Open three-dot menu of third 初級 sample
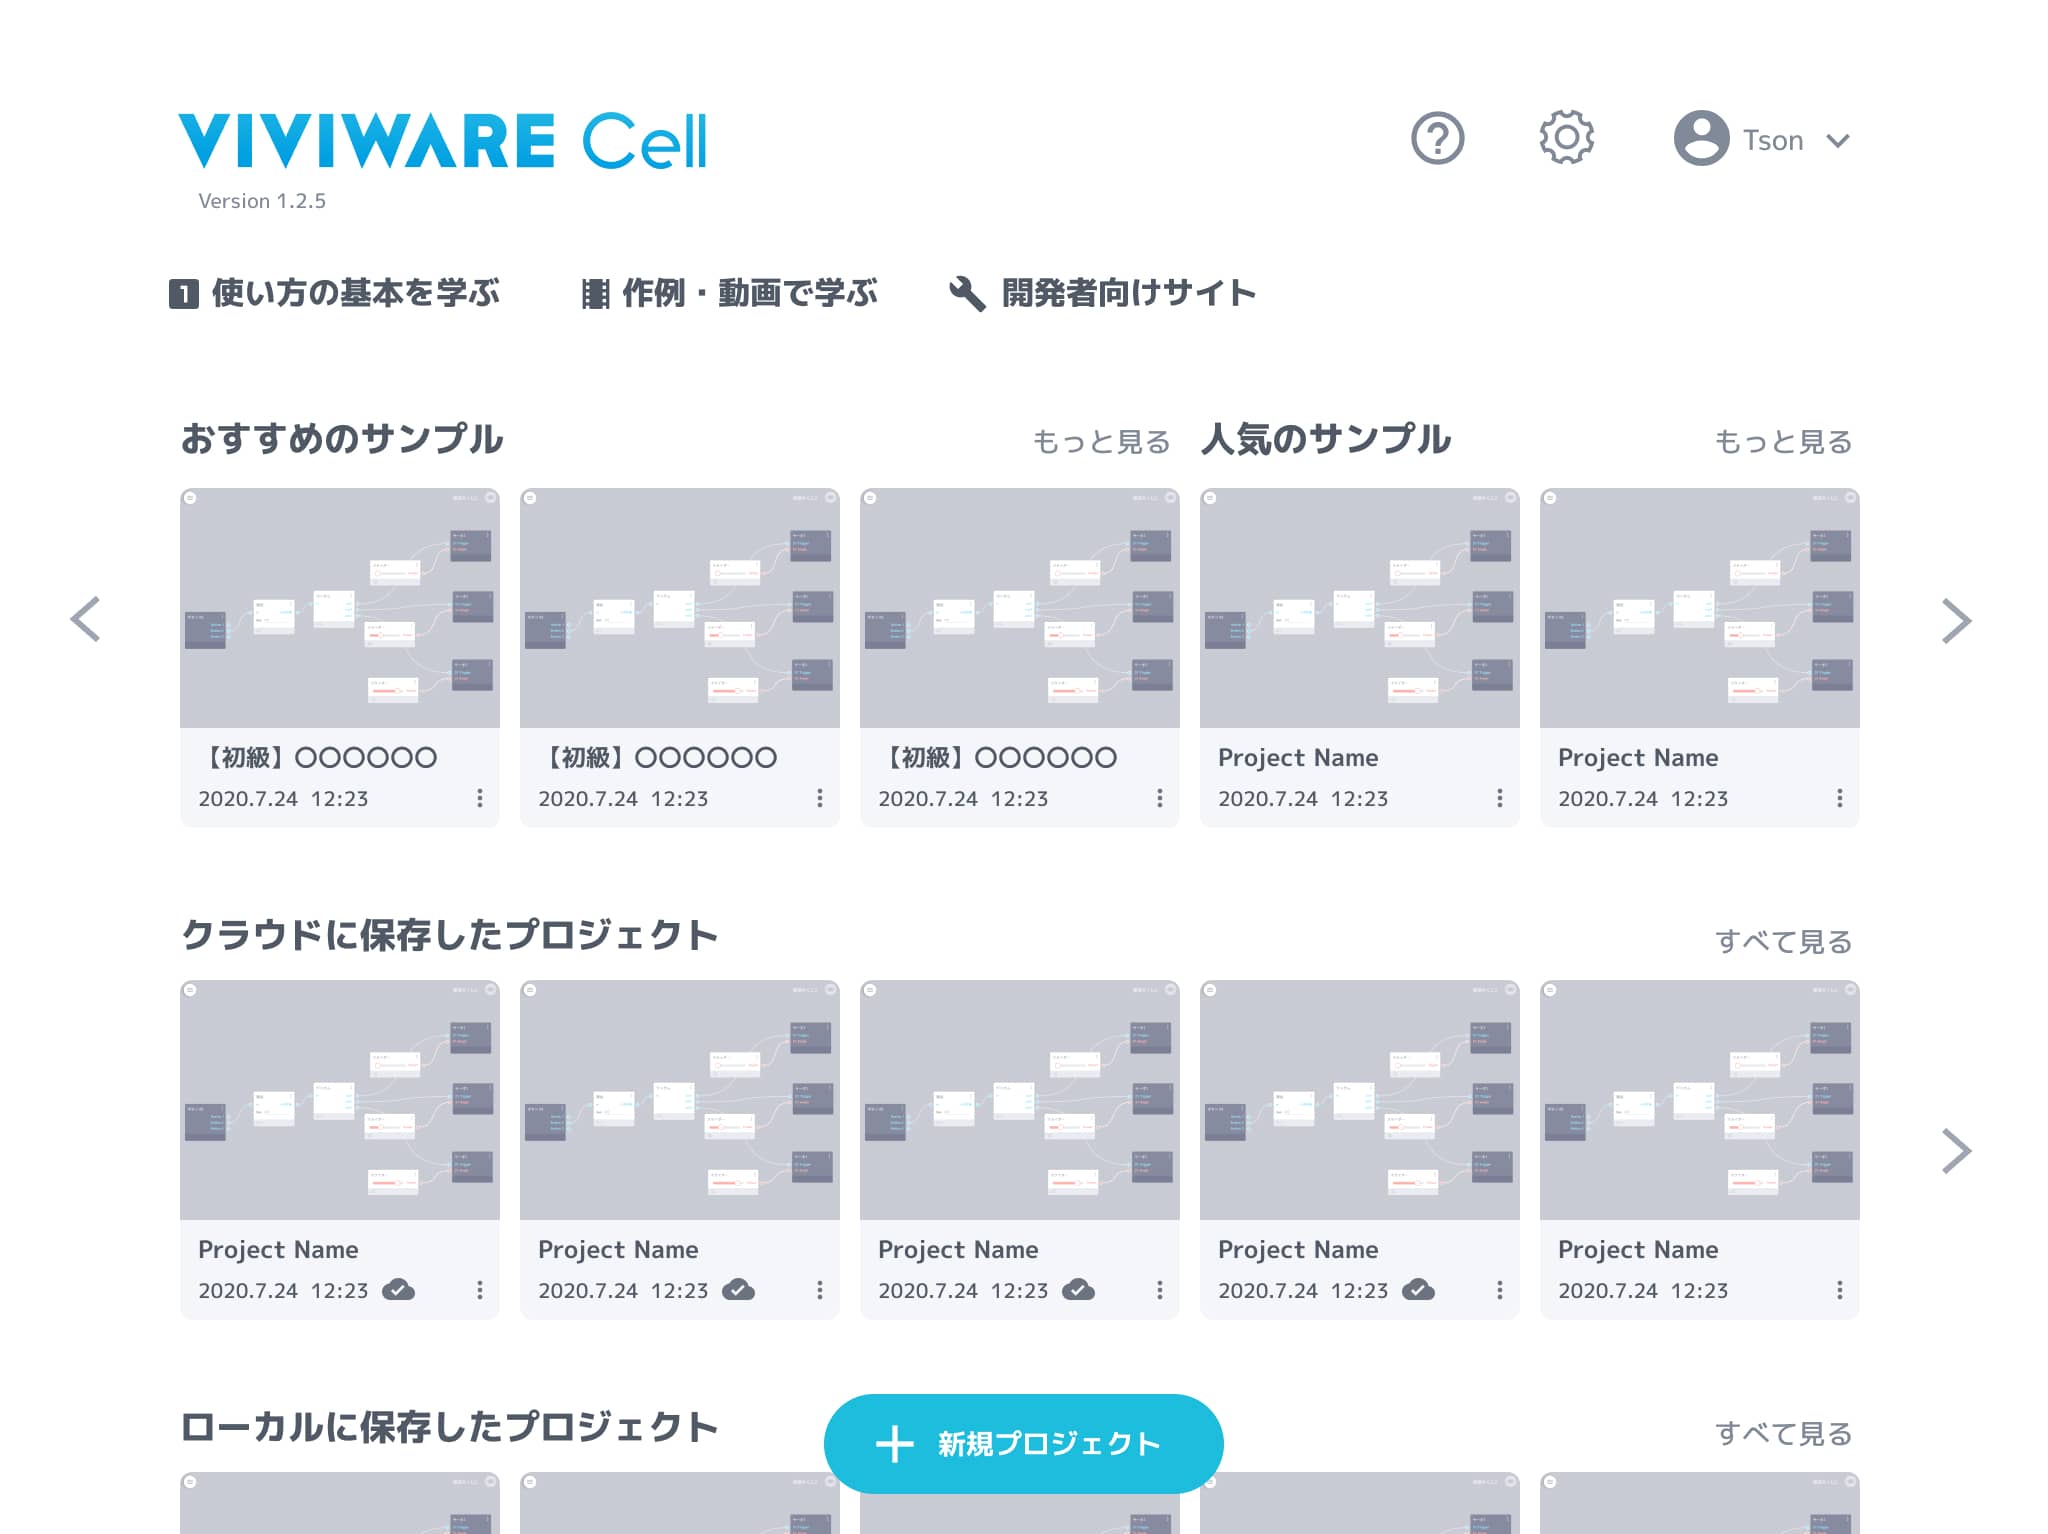The height and width of the screenshot is (1534, 2048). (x=1159, y=798)
